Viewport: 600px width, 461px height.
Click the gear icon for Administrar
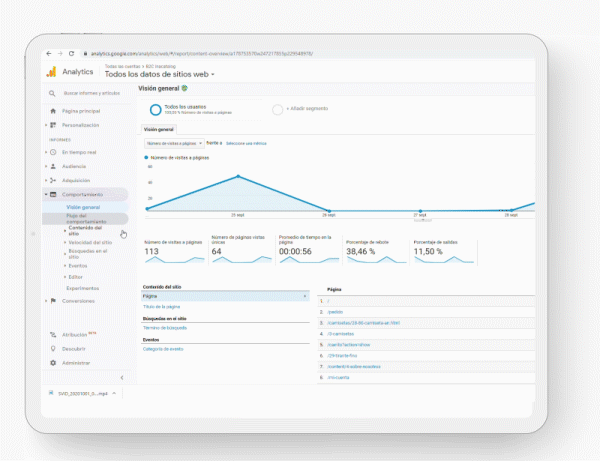pos(53,363)
